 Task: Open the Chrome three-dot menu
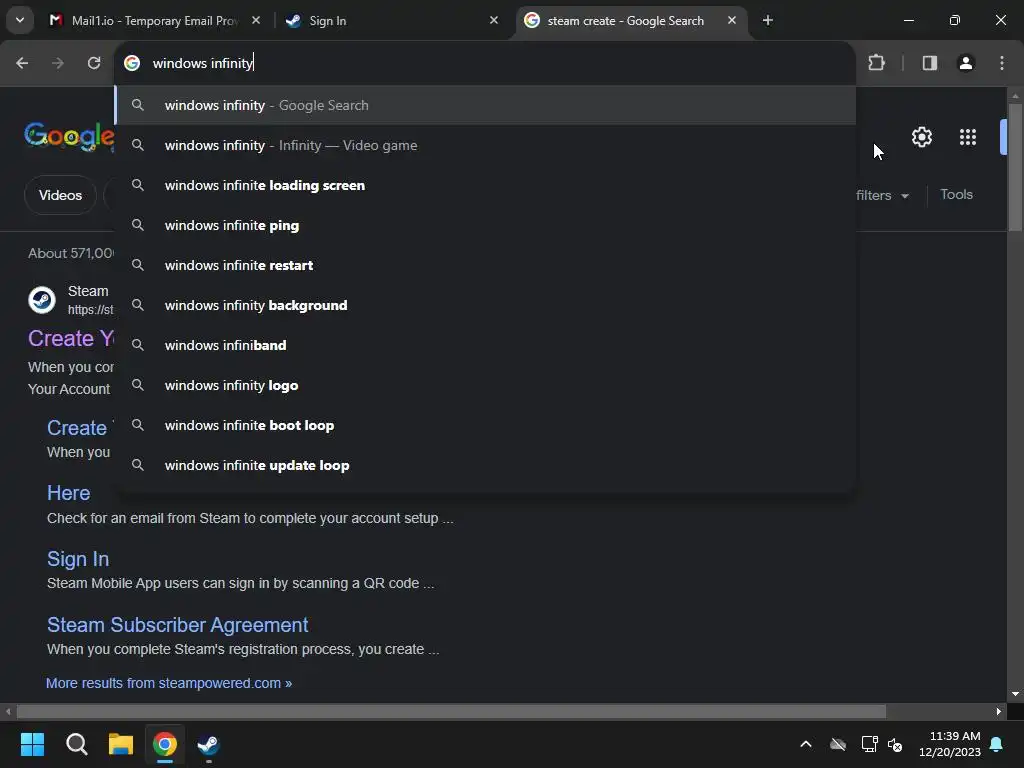tap(1002, 63)
